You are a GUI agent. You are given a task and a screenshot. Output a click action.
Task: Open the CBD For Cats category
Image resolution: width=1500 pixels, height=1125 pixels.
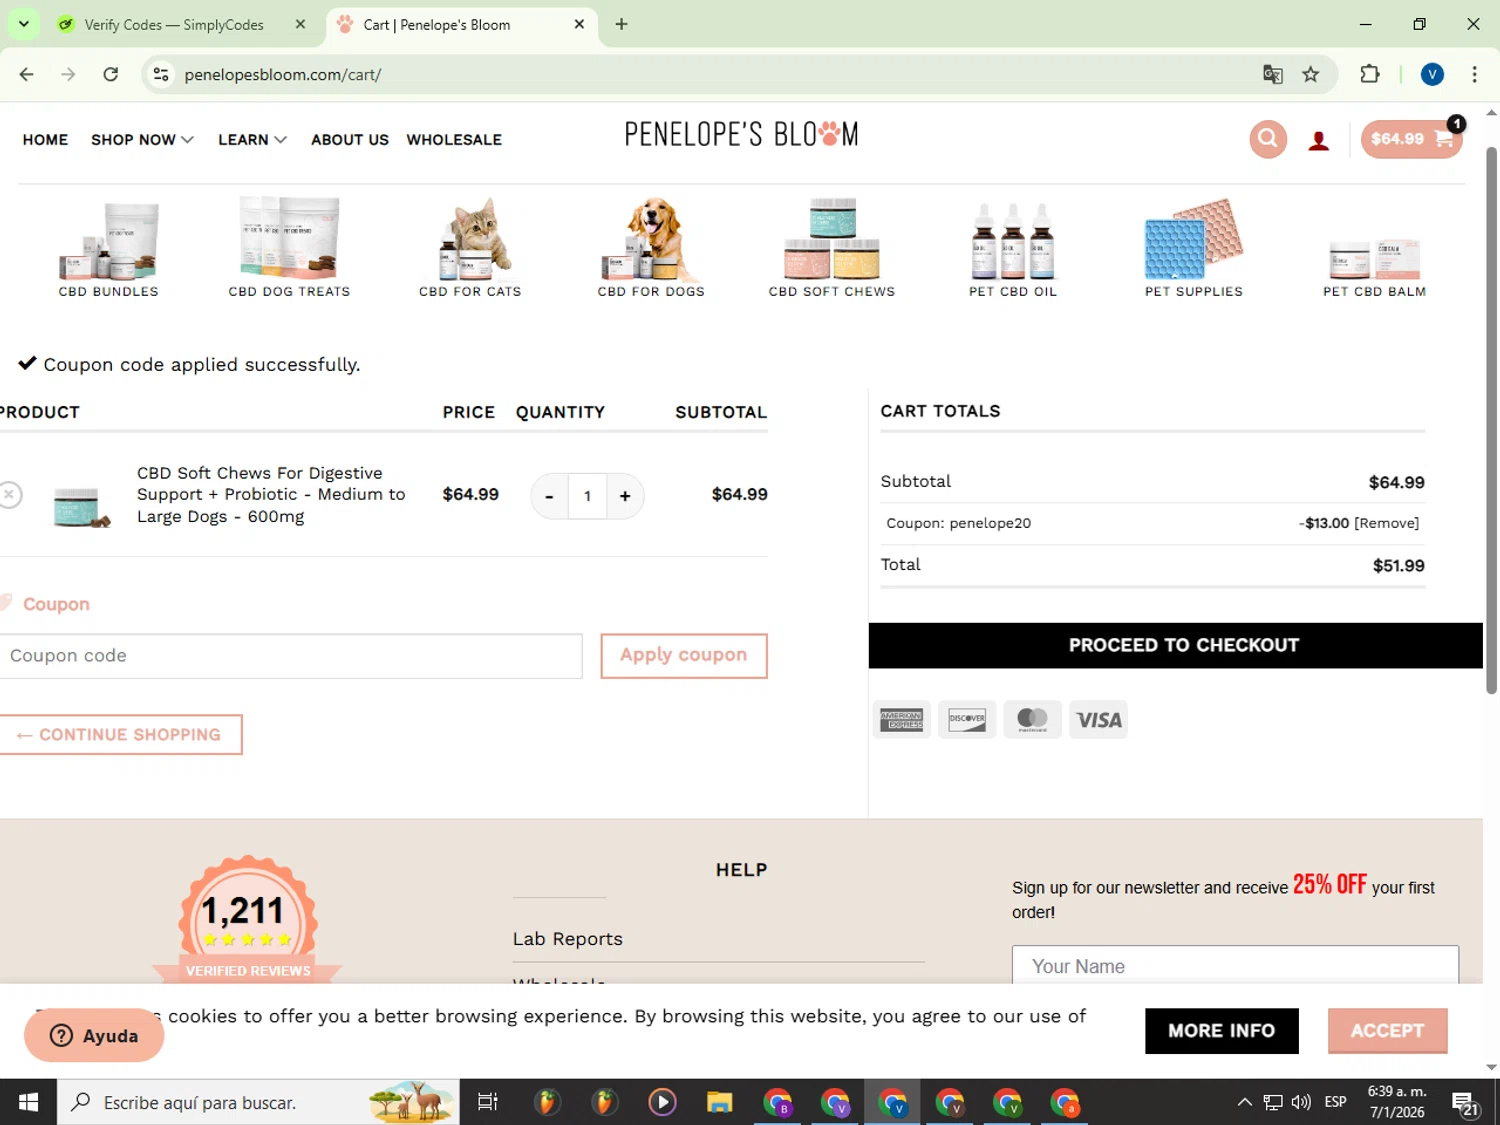[470, 248]
